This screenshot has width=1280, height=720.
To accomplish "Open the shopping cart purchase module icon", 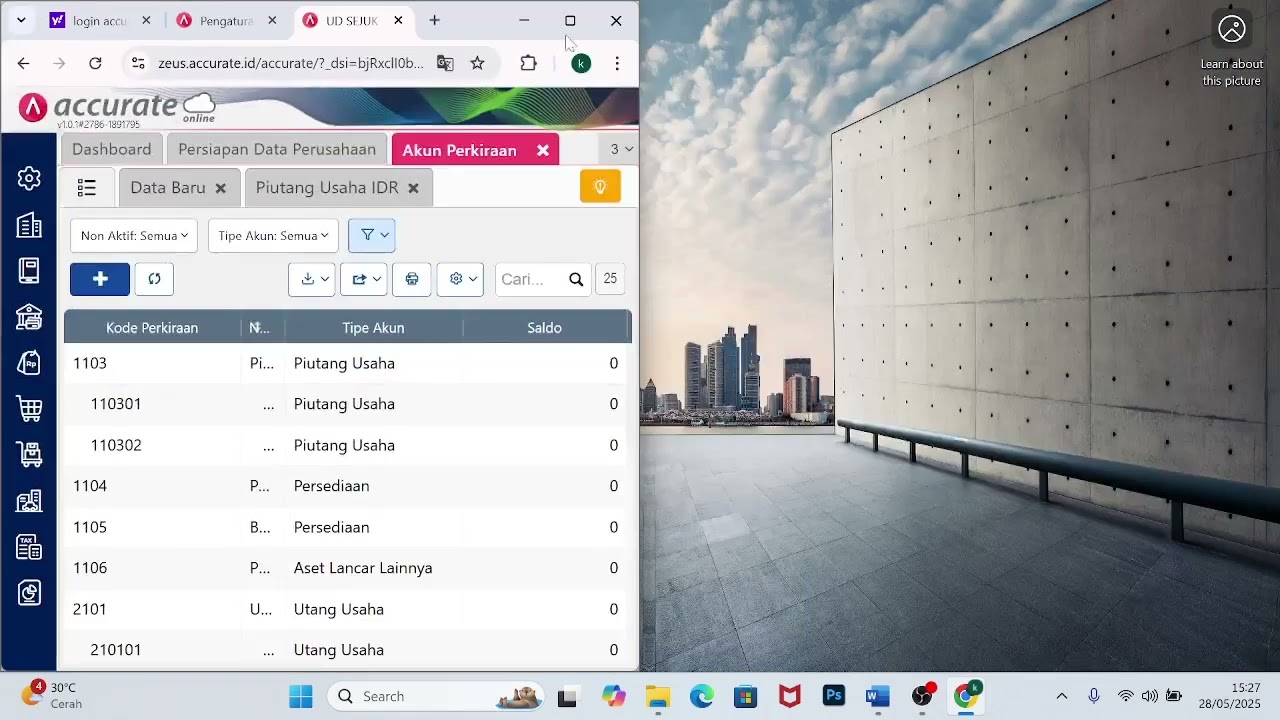I will click(x=29, y=409).
